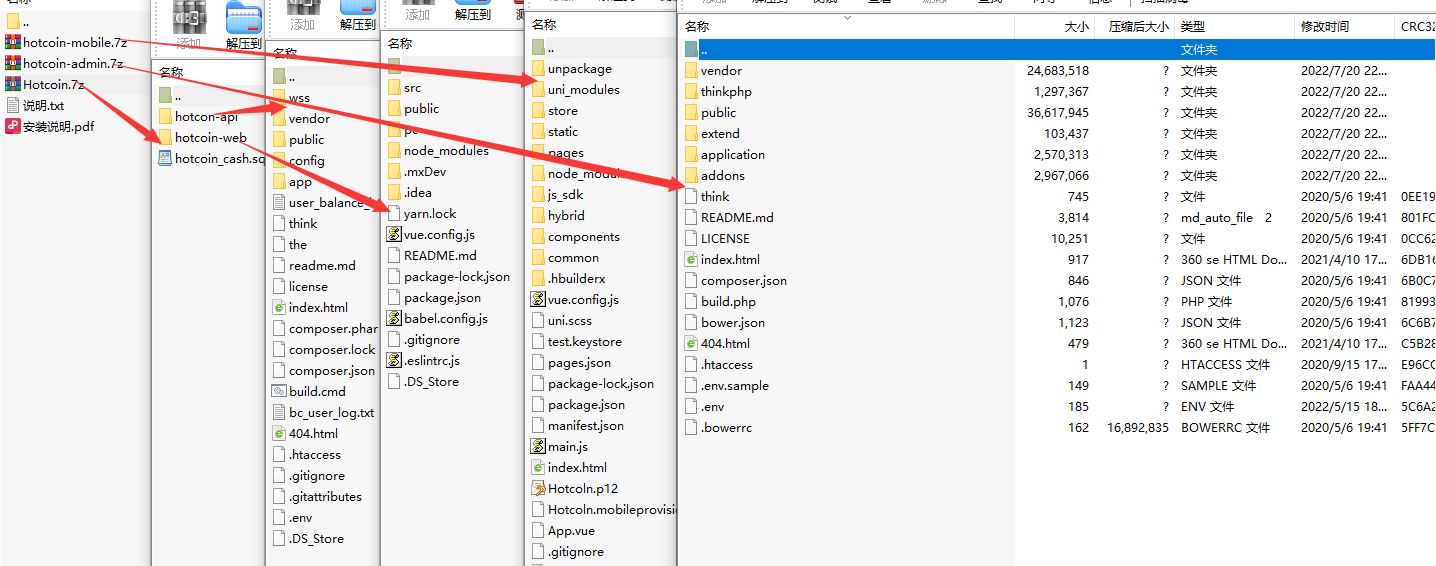Click the 'HTACCESS 文件' type cell
Screen dimensions: 1436x566
tap(1225, 364)
